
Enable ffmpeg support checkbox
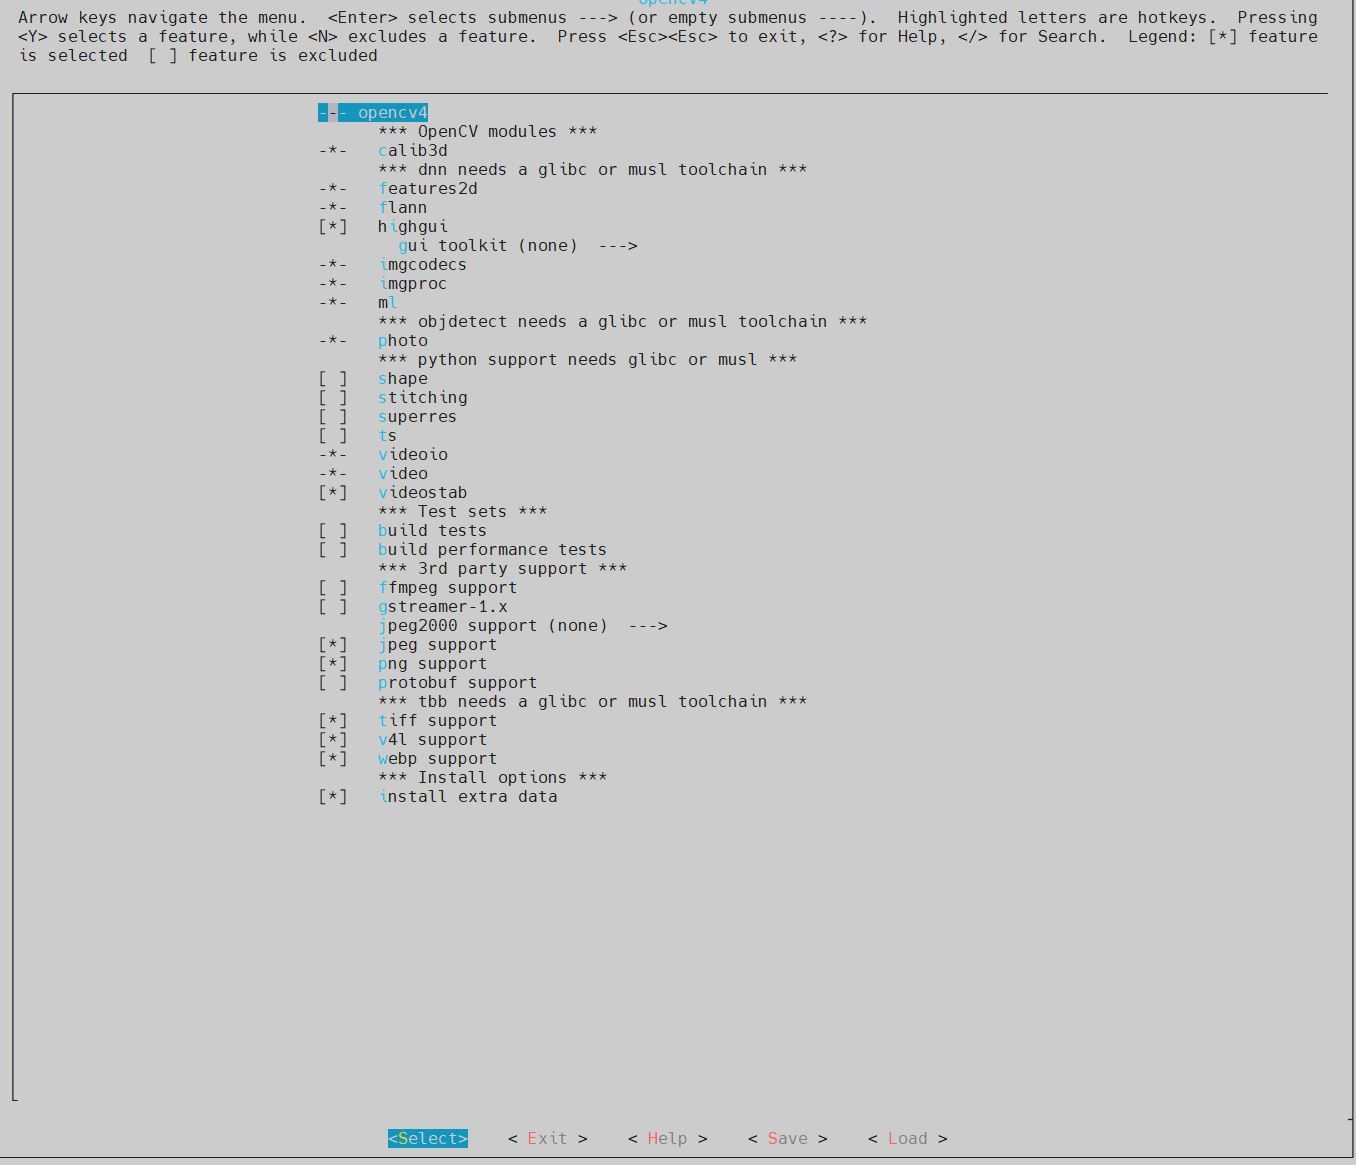click(x=333, y=588)
